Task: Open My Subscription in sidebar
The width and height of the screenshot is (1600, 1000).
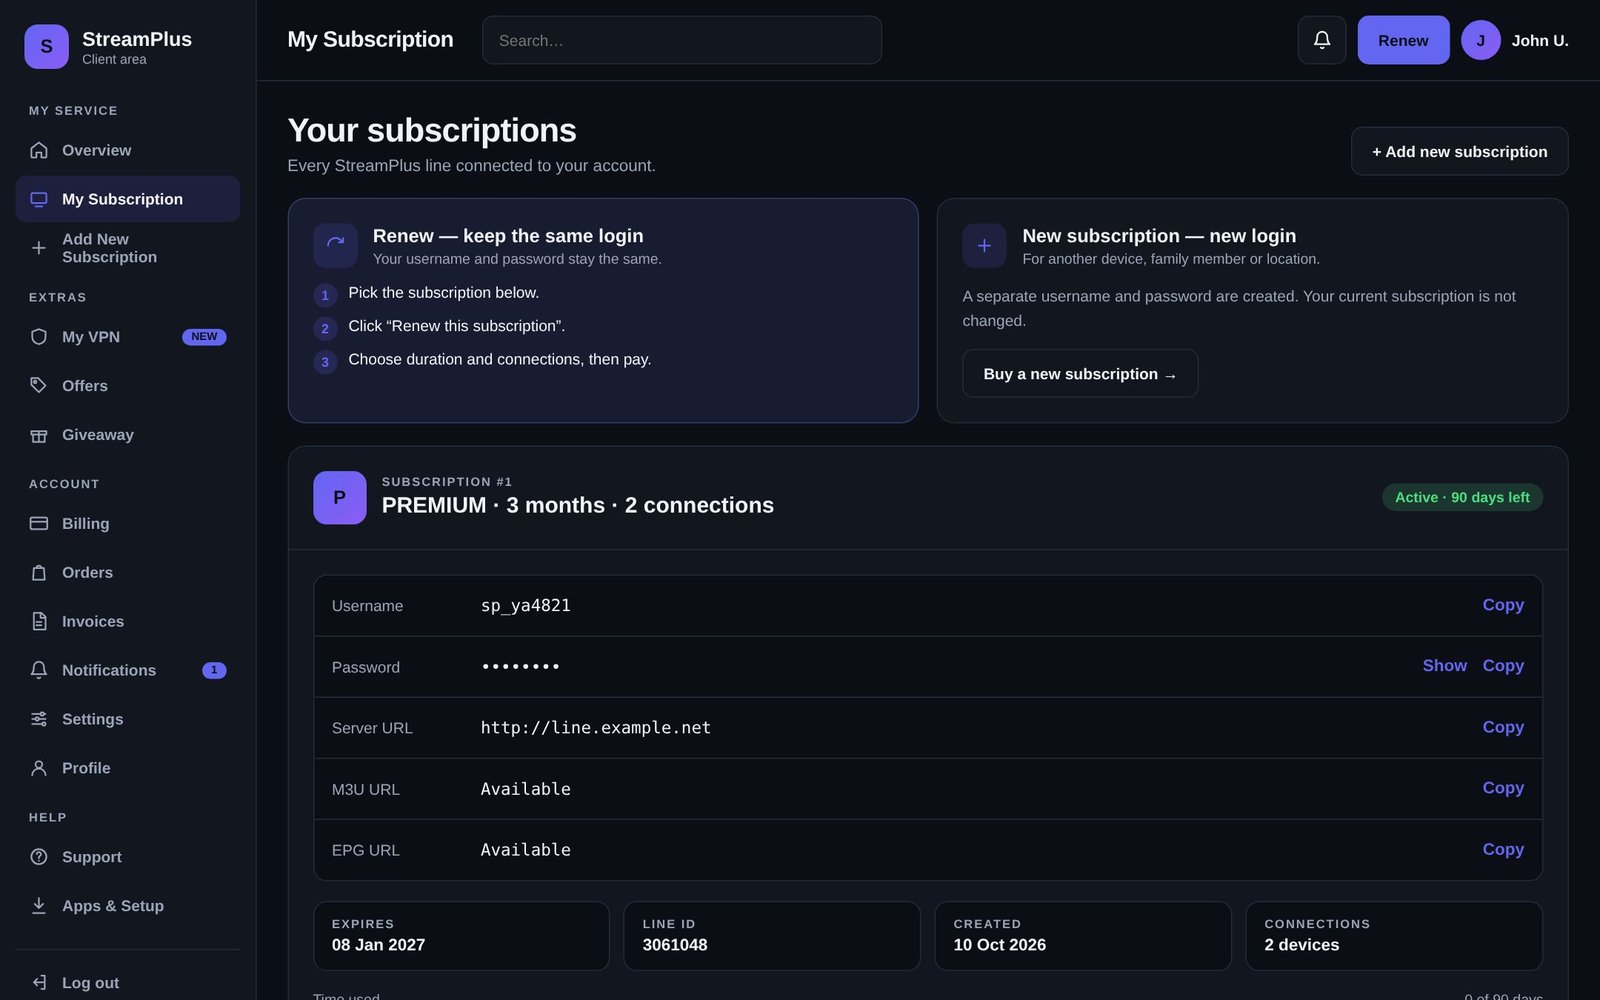Action: click(x=127, y=199)
